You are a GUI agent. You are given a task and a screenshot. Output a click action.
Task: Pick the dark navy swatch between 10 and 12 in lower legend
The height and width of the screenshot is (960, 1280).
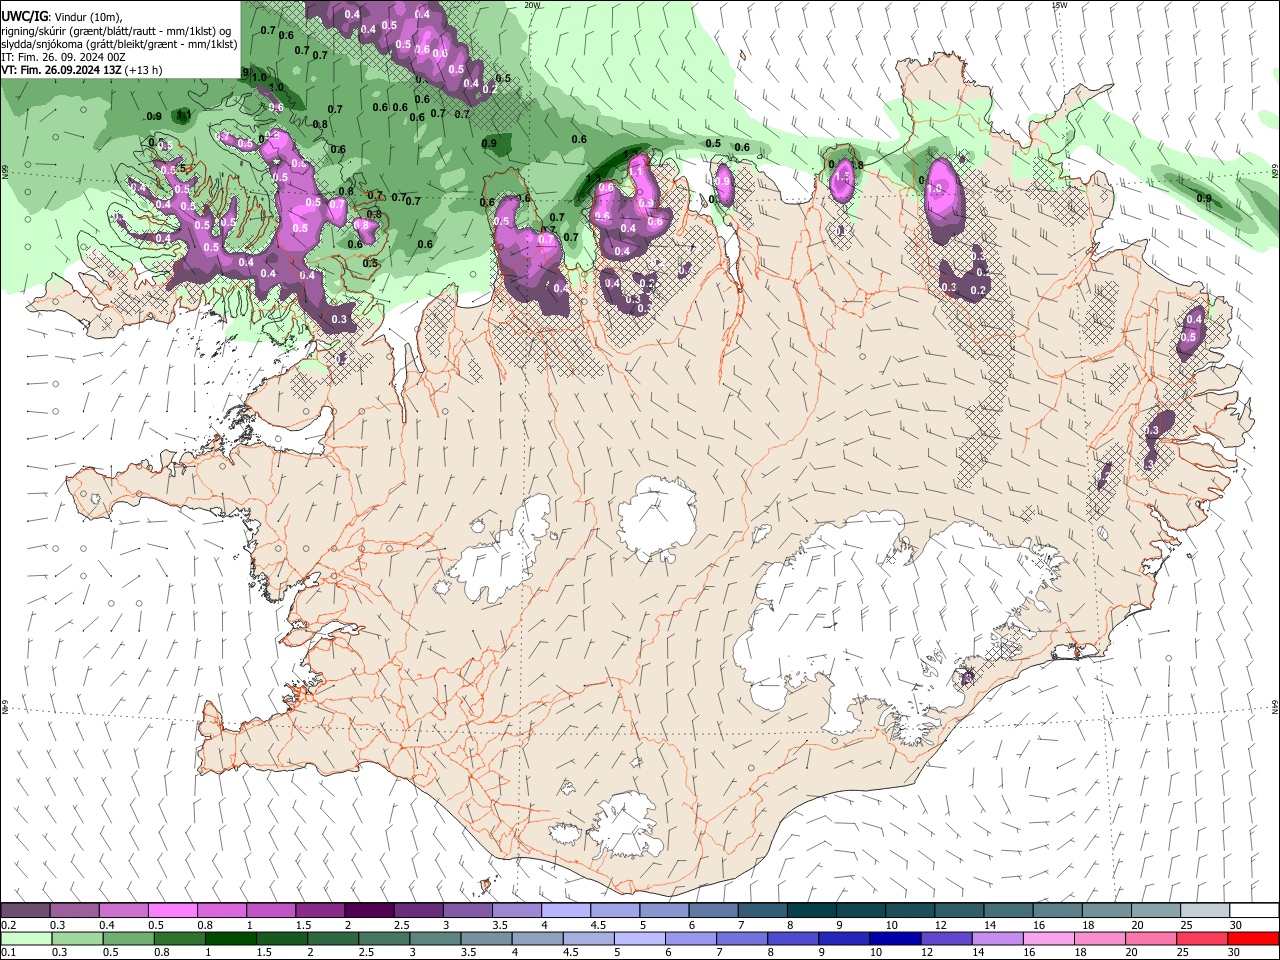coord(893,938)
